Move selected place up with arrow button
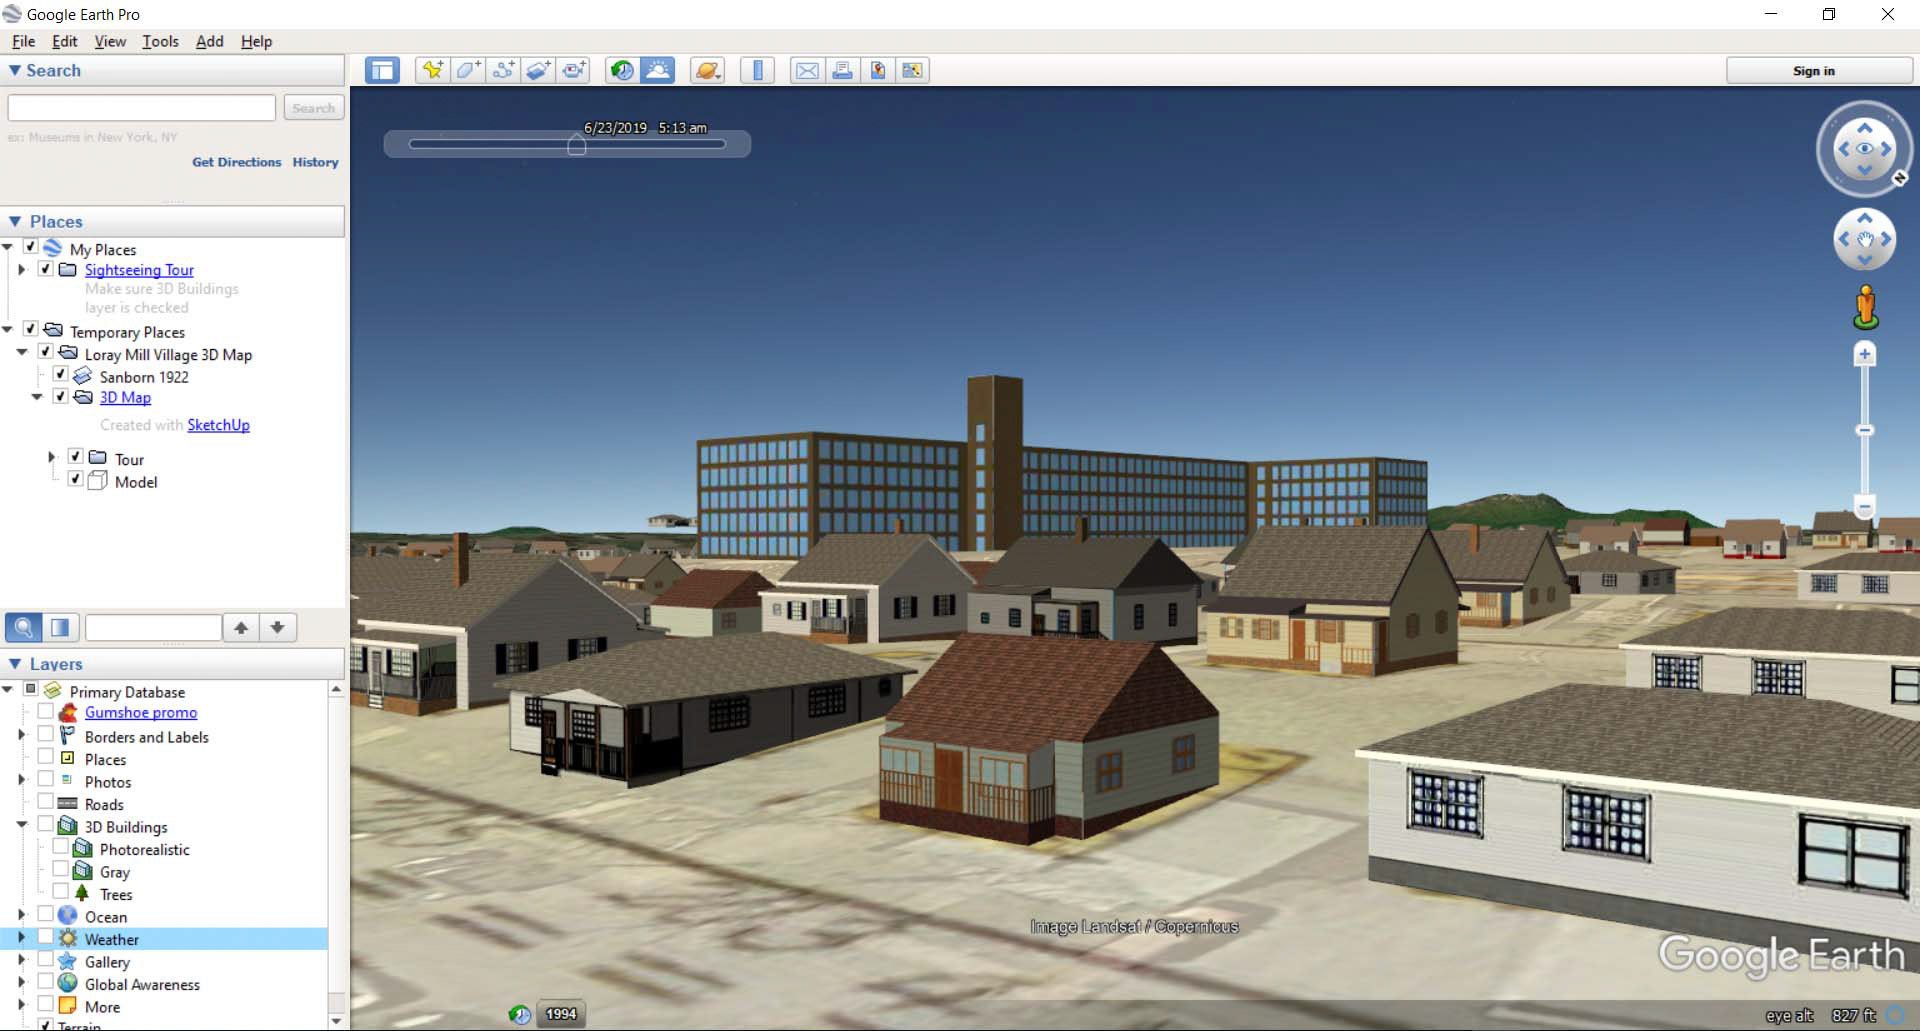Screen dimensions: 1920x1031 pyautogui.click(x=241, y=627)
